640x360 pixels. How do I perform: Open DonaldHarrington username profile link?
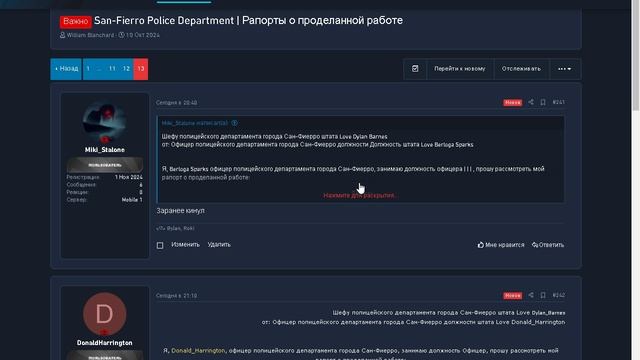click(104, 343)
